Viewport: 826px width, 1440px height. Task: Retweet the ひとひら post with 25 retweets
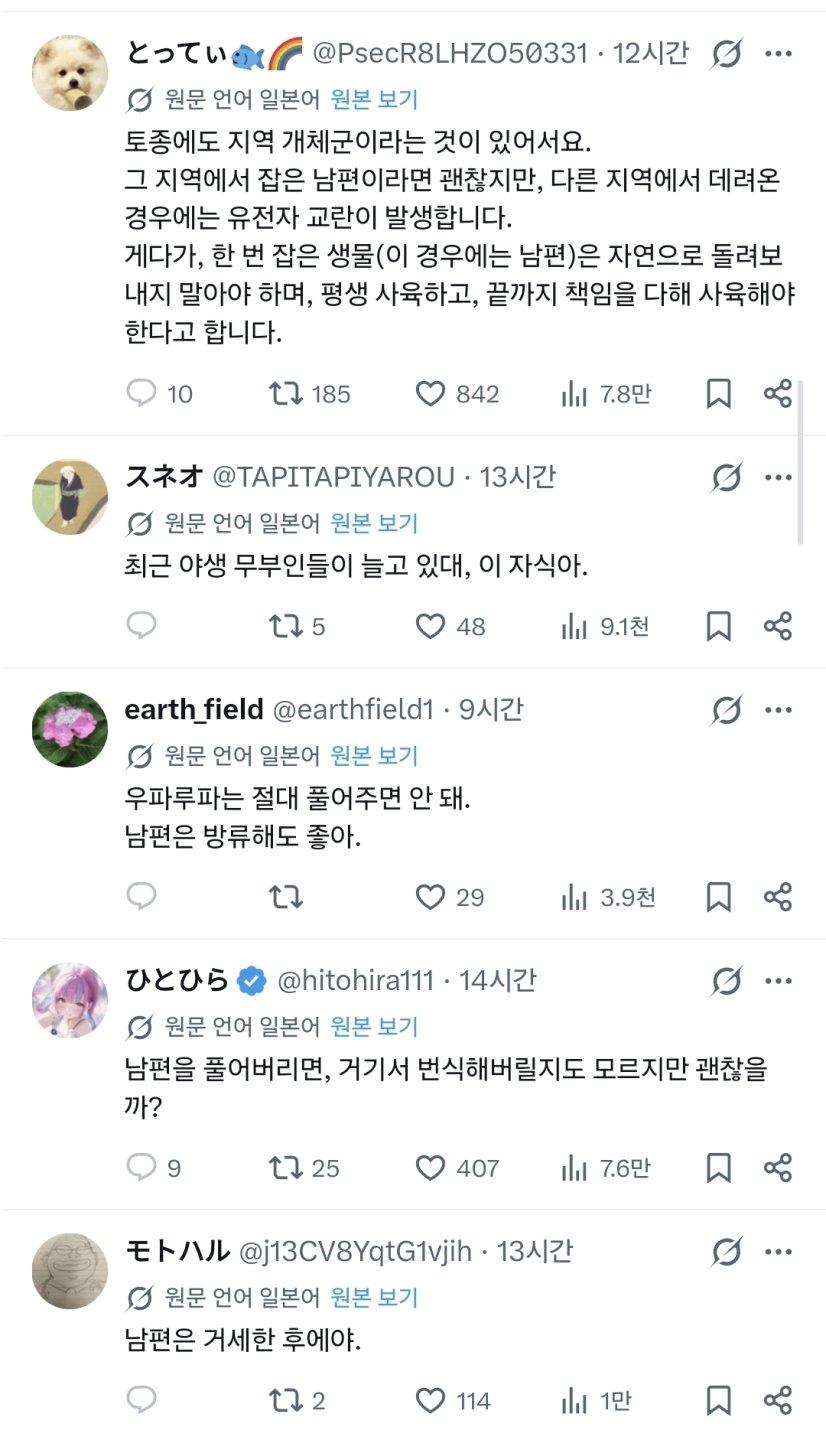(x=305, y=1168)
